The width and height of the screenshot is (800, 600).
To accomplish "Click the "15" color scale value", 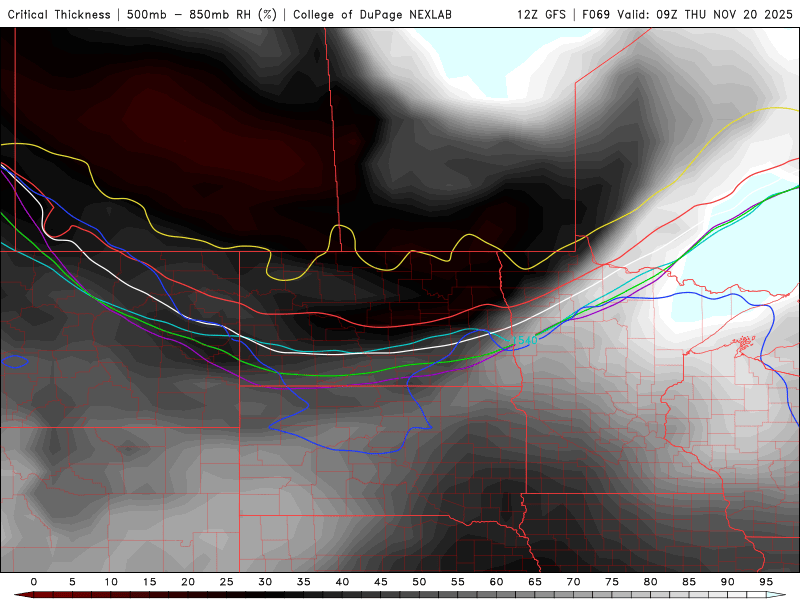I will 149,582.
